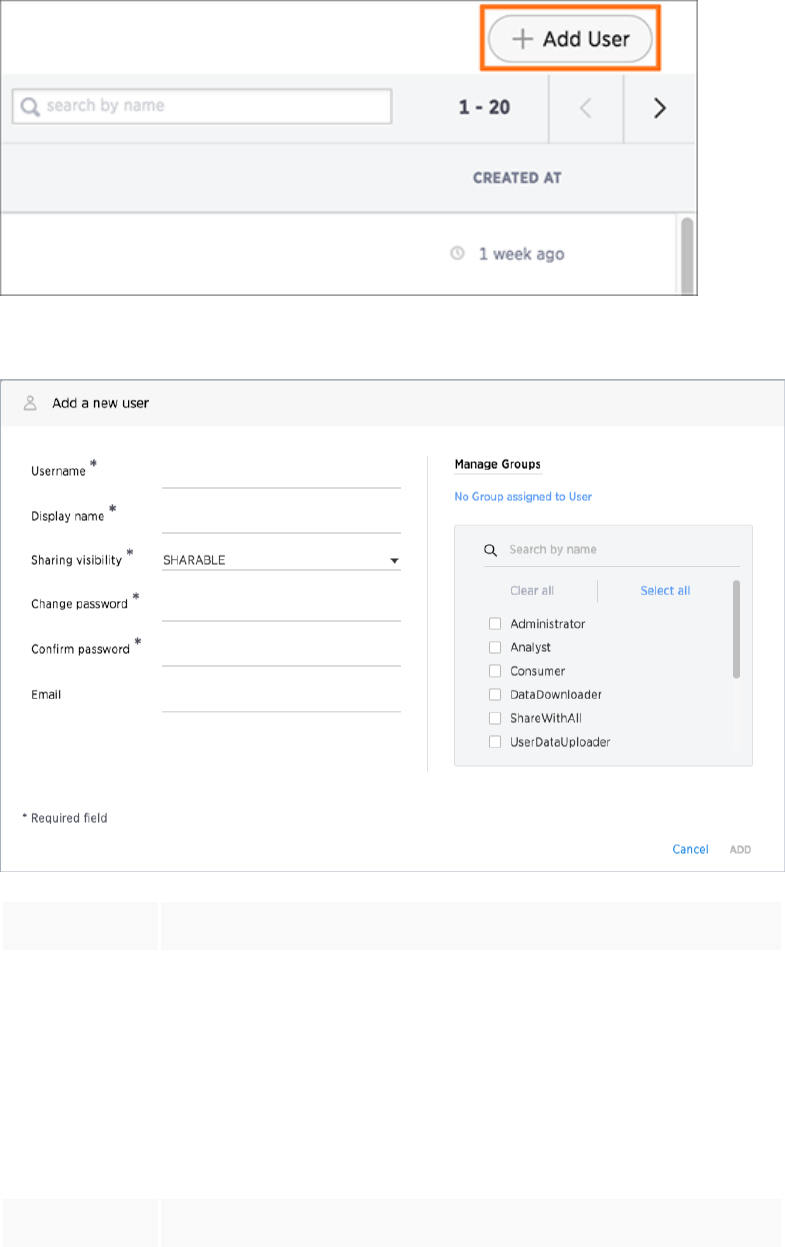Click the CREATED AT column header

(x=517, y=178)
